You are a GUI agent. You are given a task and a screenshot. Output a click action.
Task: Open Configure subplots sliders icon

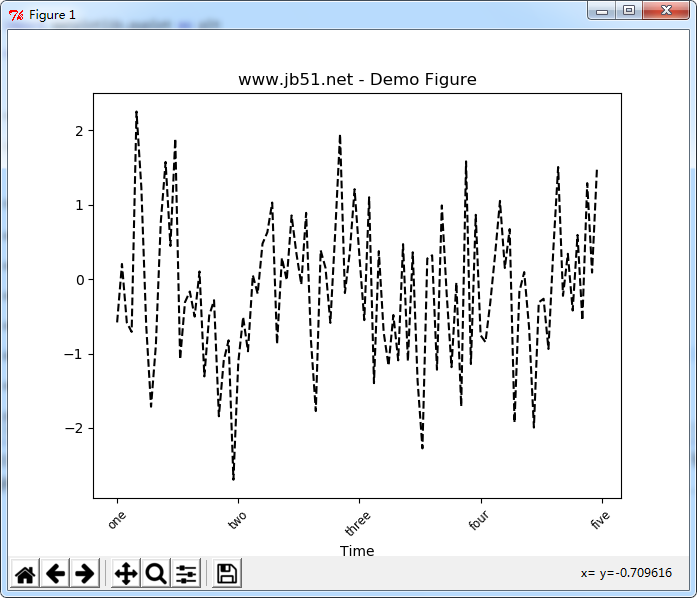pyautogui.click(x=185, y=573)
